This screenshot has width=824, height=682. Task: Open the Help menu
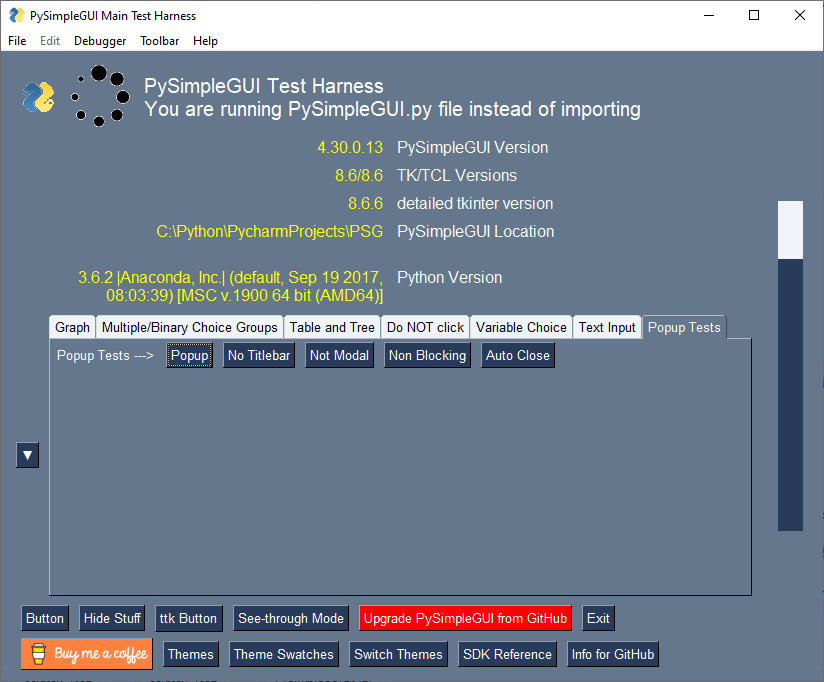click(x=205, y=41)
